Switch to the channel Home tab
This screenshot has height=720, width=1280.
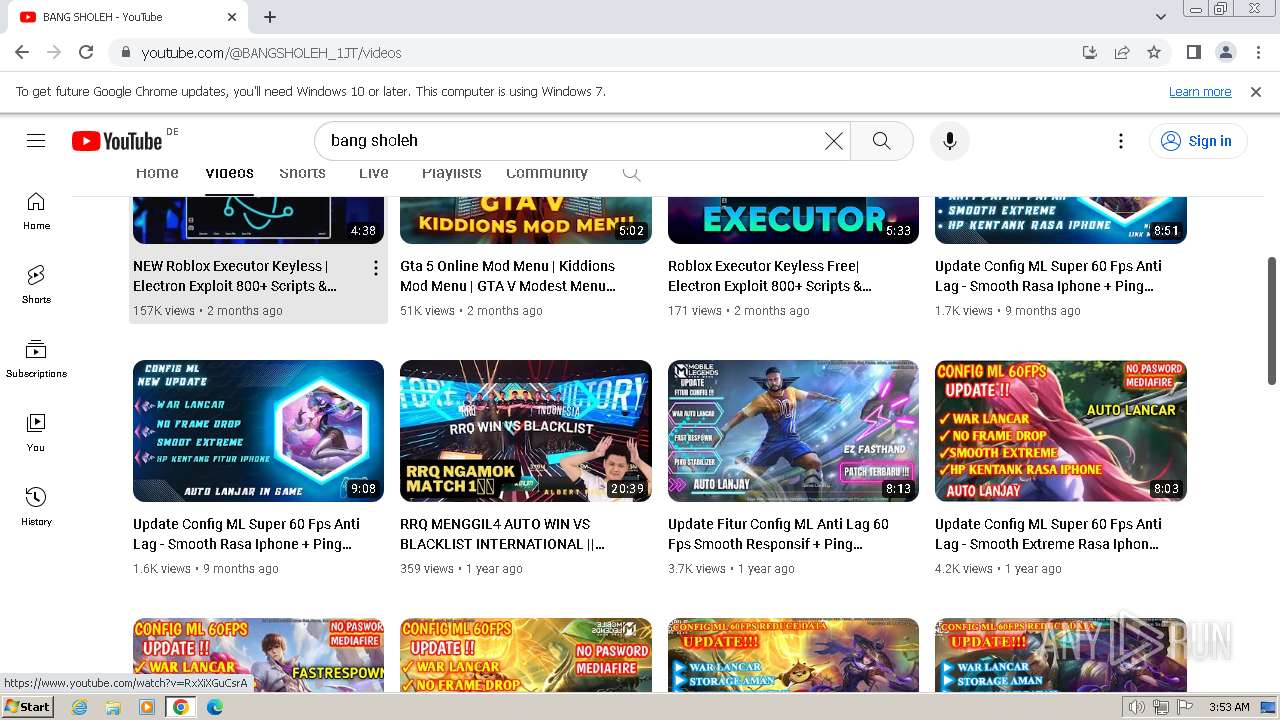[x=157, y=173]
